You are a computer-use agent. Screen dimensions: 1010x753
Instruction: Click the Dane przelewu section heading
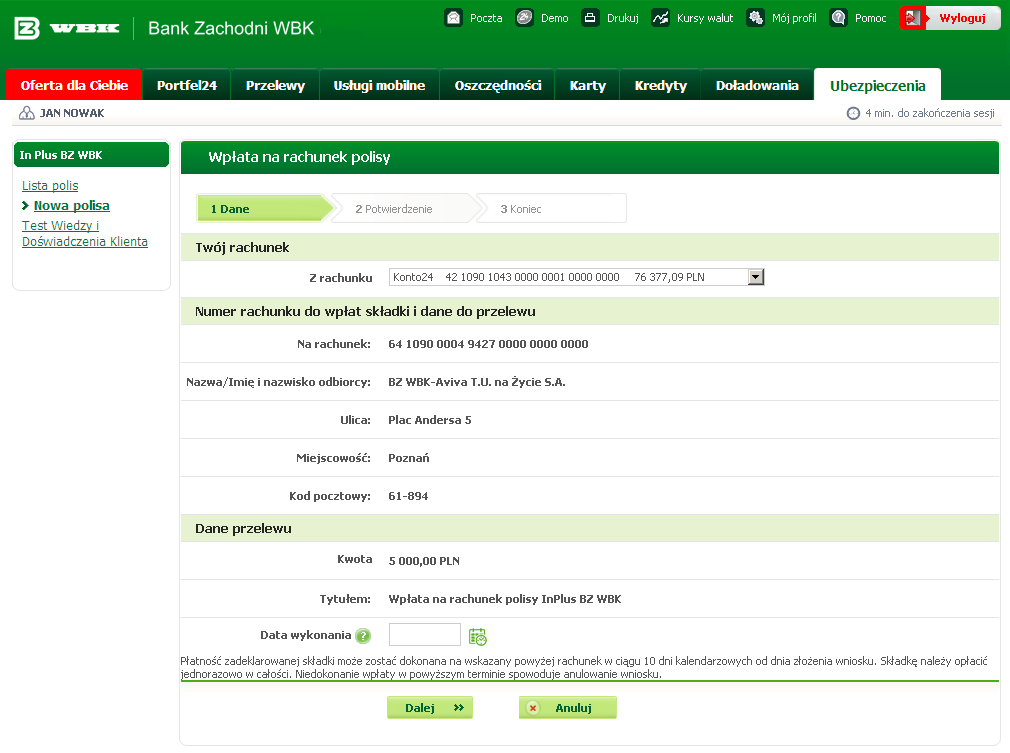(x=243, y=528)
